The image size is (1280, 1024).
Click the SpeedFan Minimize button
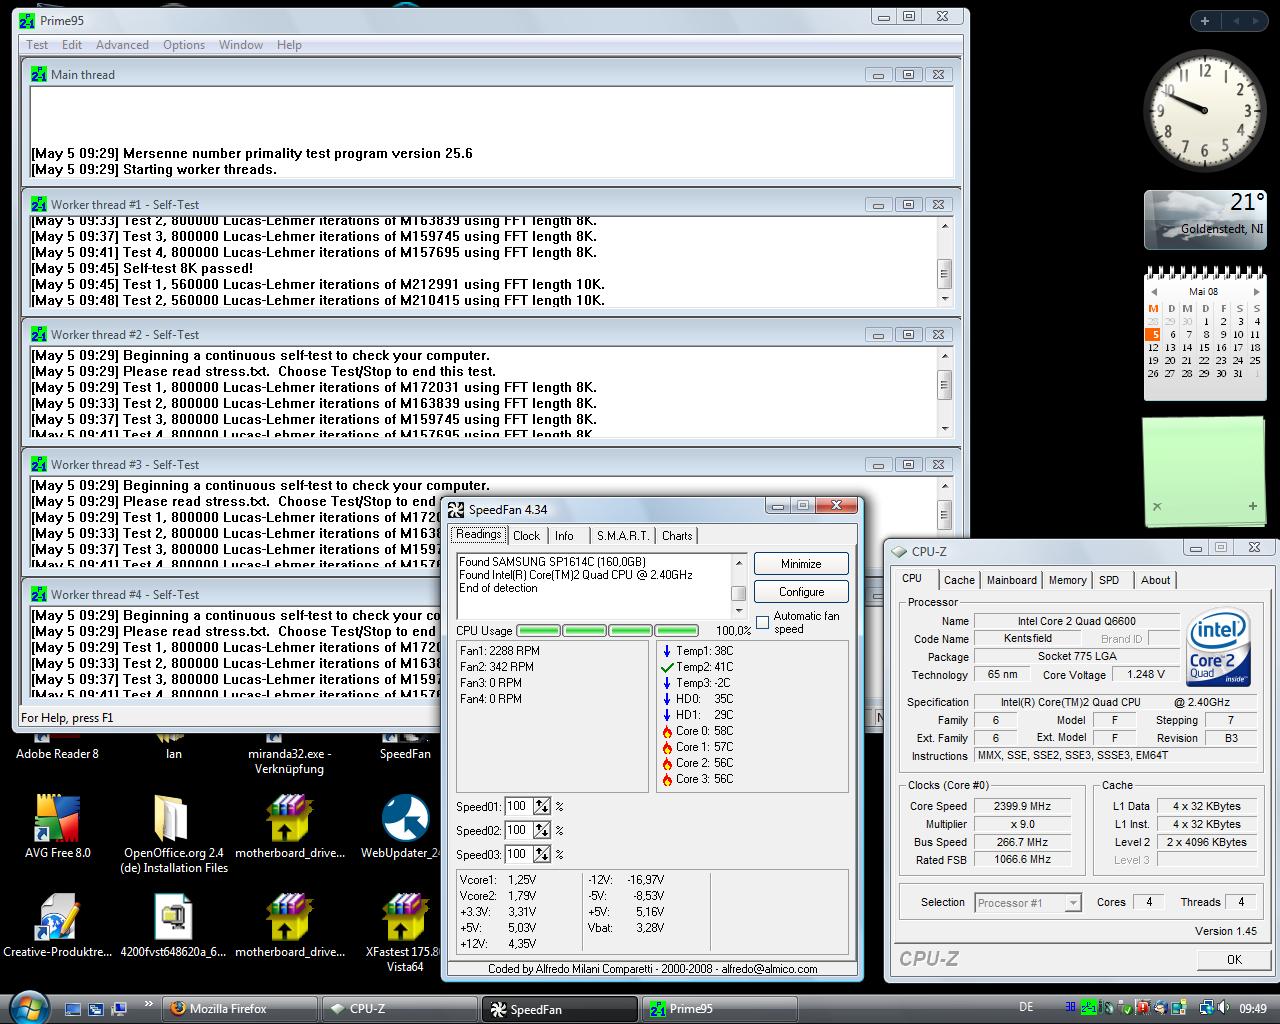(x=801, y=564)
